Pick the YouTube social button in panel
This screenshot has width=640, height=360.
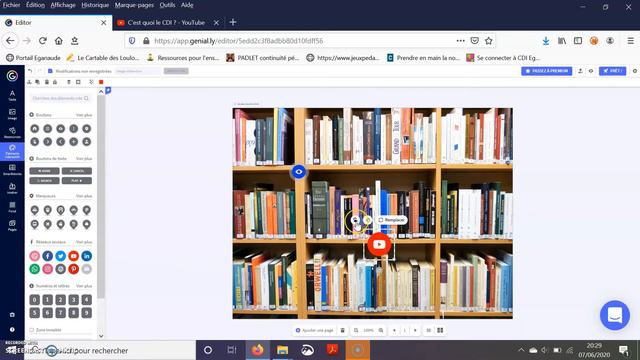tap(73, 256)
